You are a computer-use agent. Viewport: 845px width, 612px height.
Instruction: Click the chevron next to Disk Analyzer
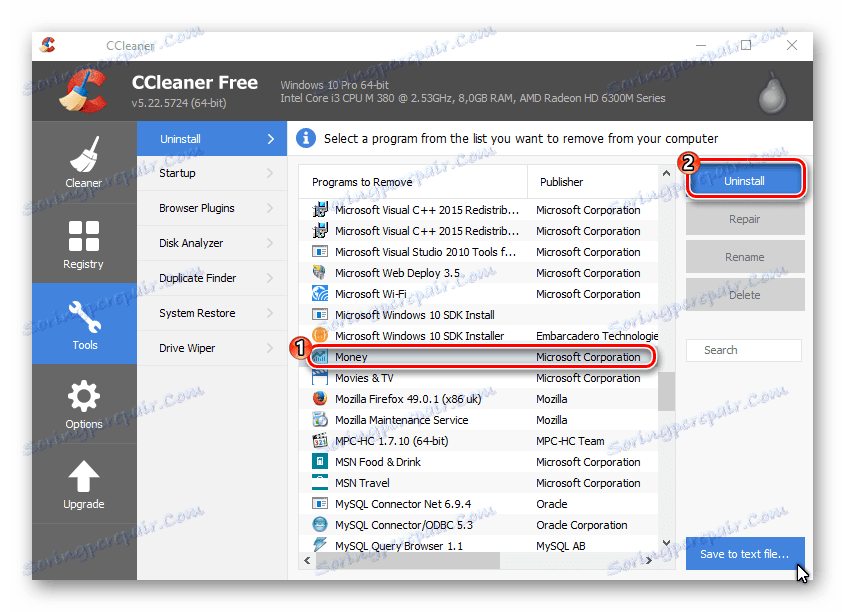[270, 244]
